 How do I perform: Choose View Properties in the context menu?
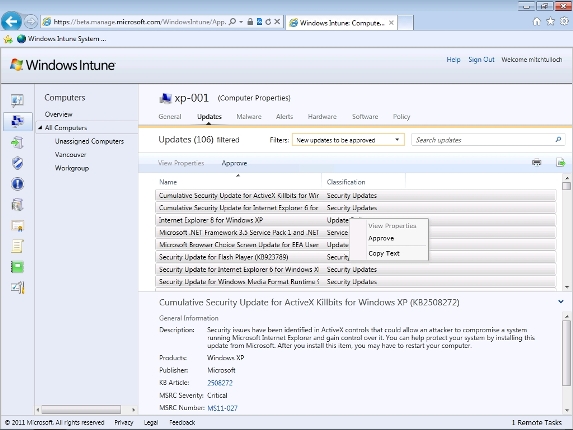tap(392, 226)
